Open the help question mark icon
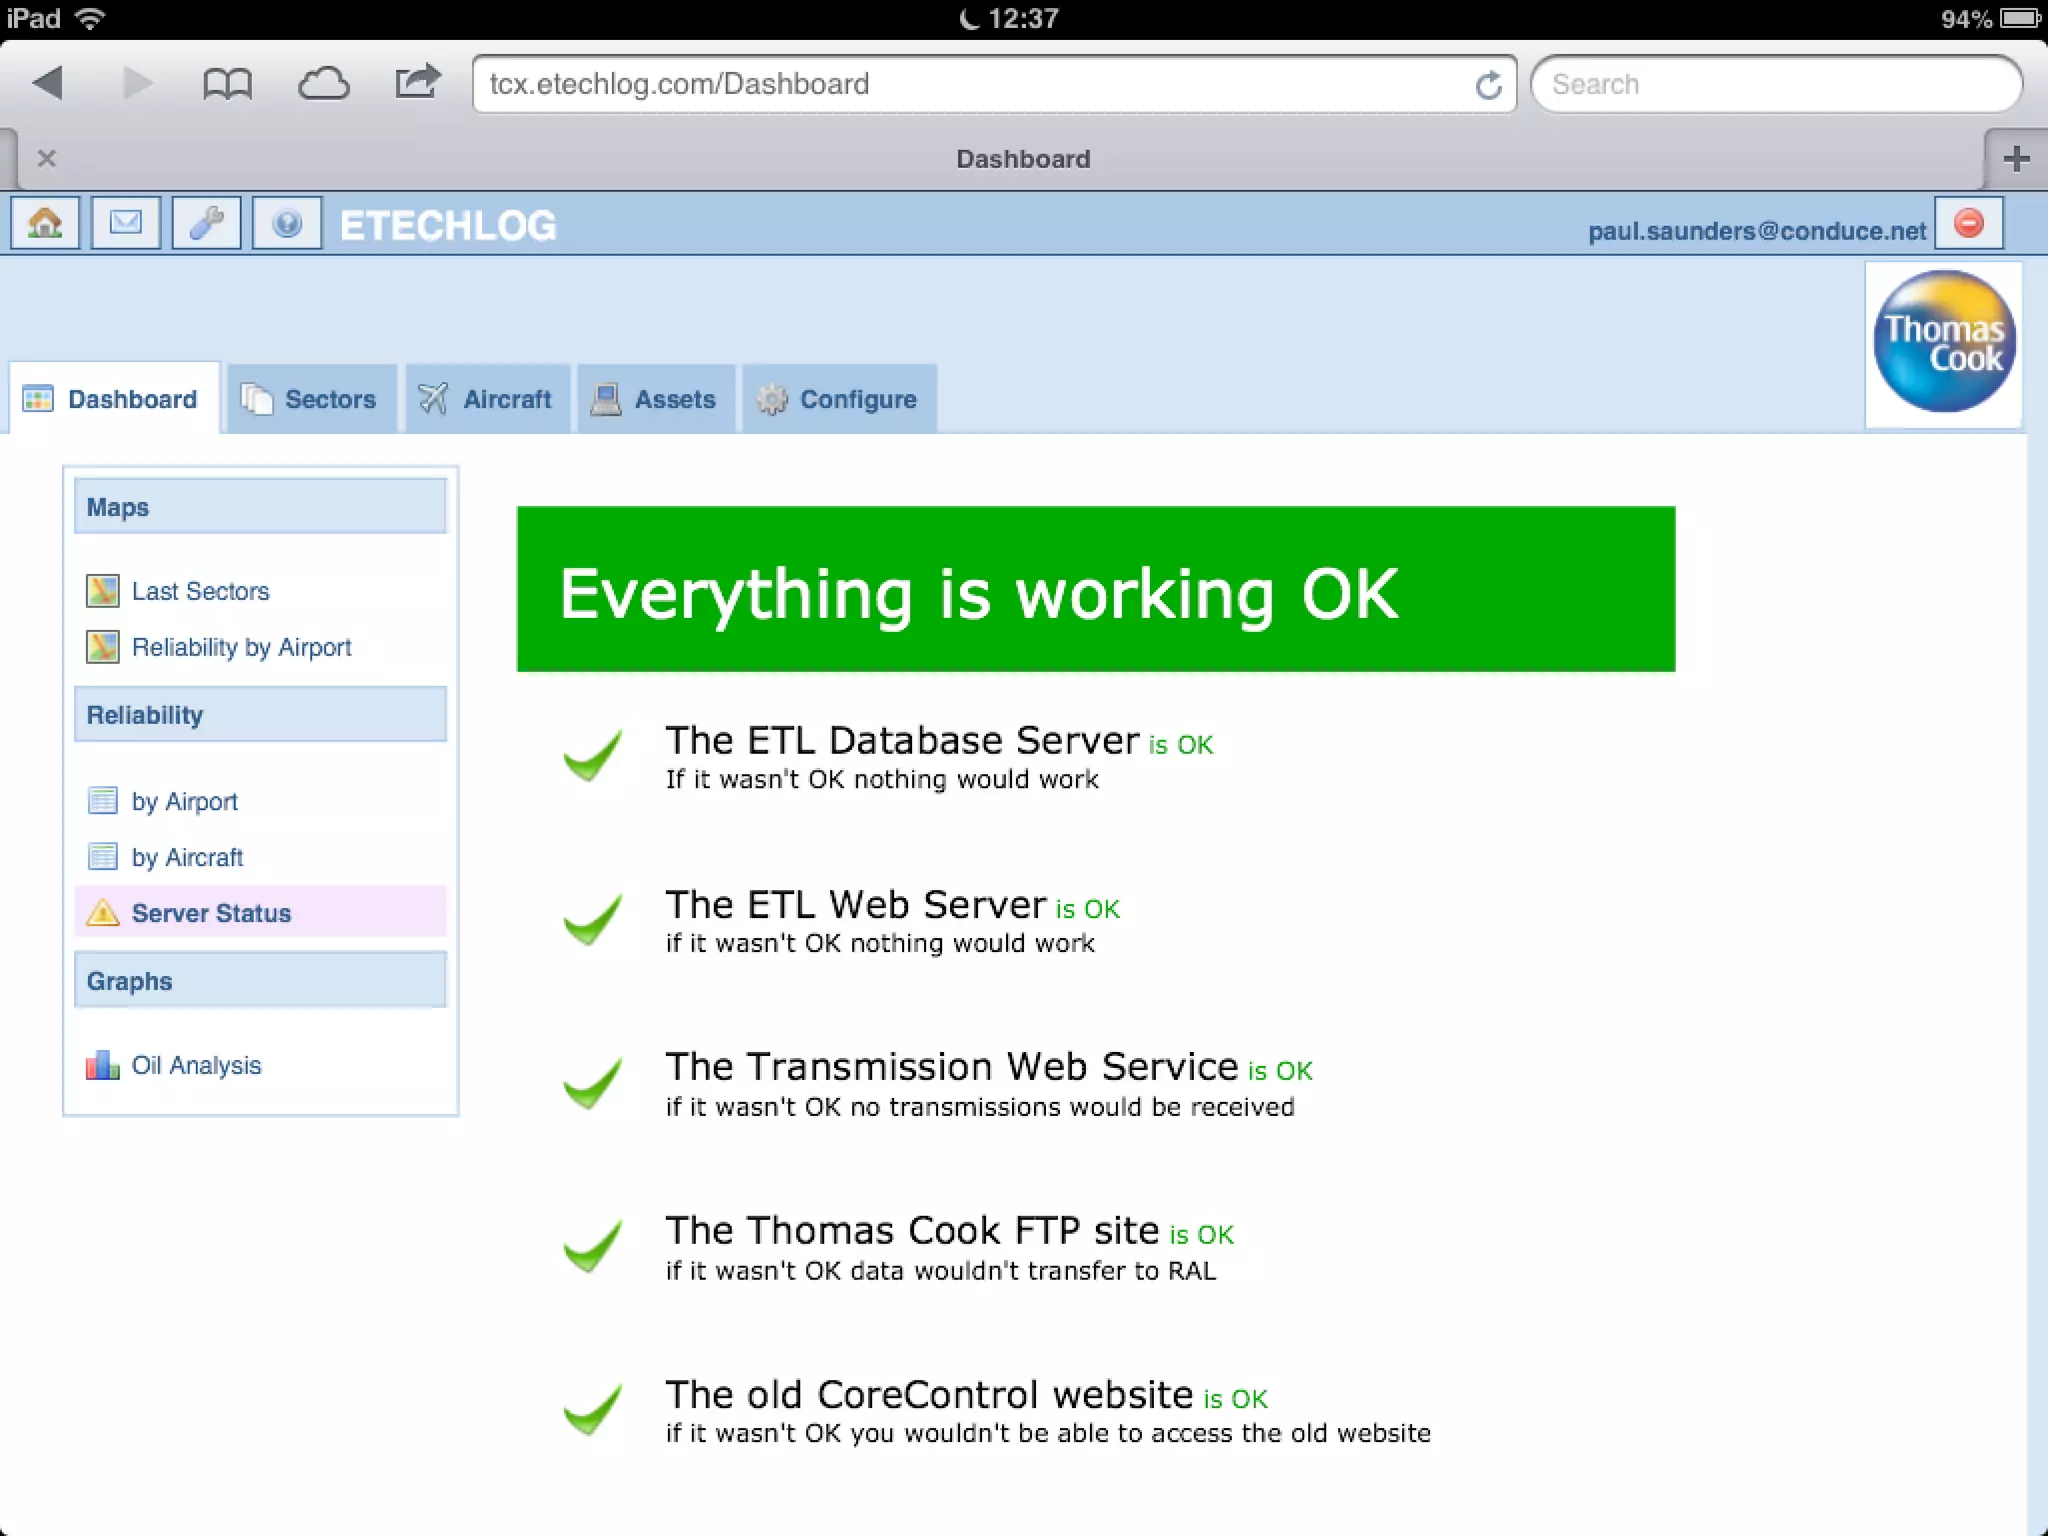2048x1536 pixels. coord(287,223)
